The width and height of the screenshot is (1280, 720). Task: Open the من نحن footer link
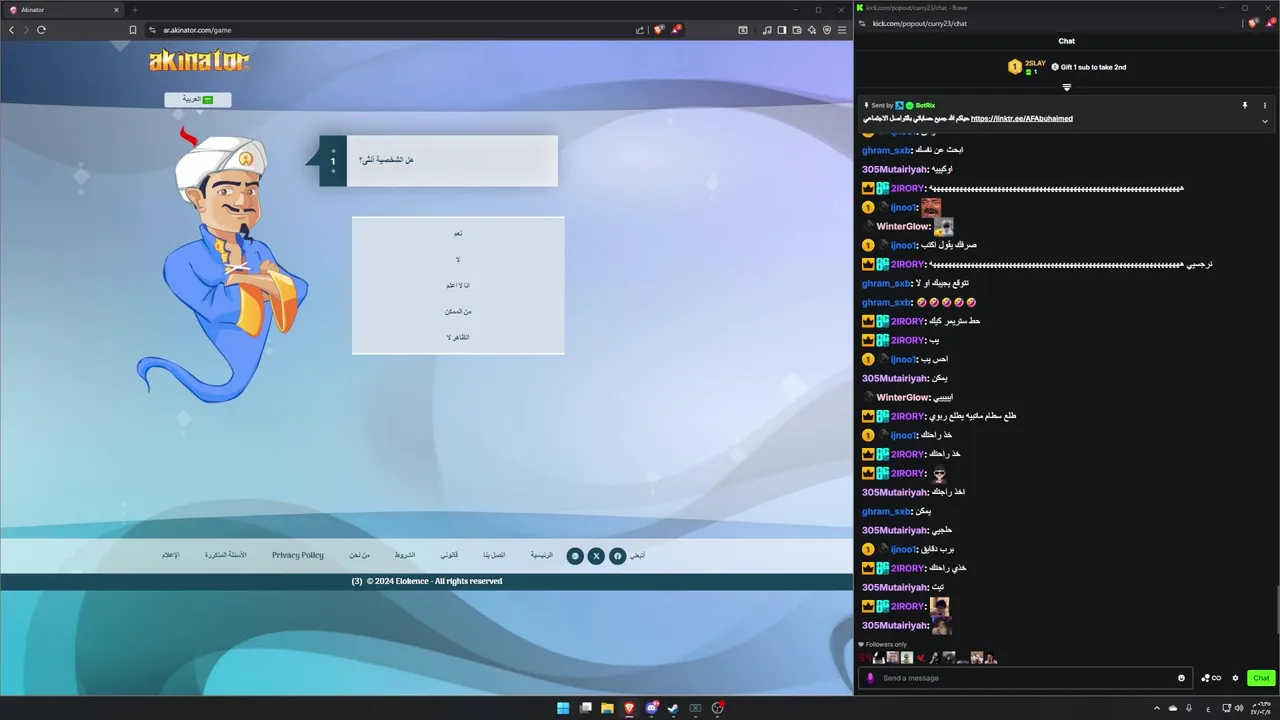[x=360, y=555]
